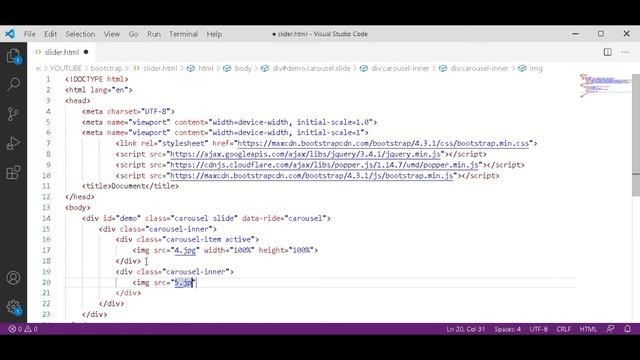Click </head> closing tag on line 12
Image resolution: width=640 pixels, height=360 pixels.
(80, 197)
